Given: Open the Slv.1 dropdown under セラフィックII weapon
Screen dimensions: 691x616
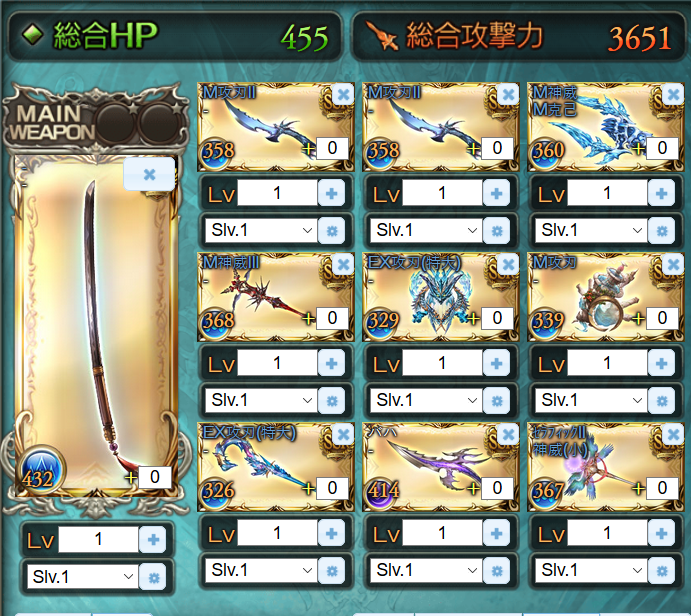Looking at the screenshot, I should (x=591, y=571).
